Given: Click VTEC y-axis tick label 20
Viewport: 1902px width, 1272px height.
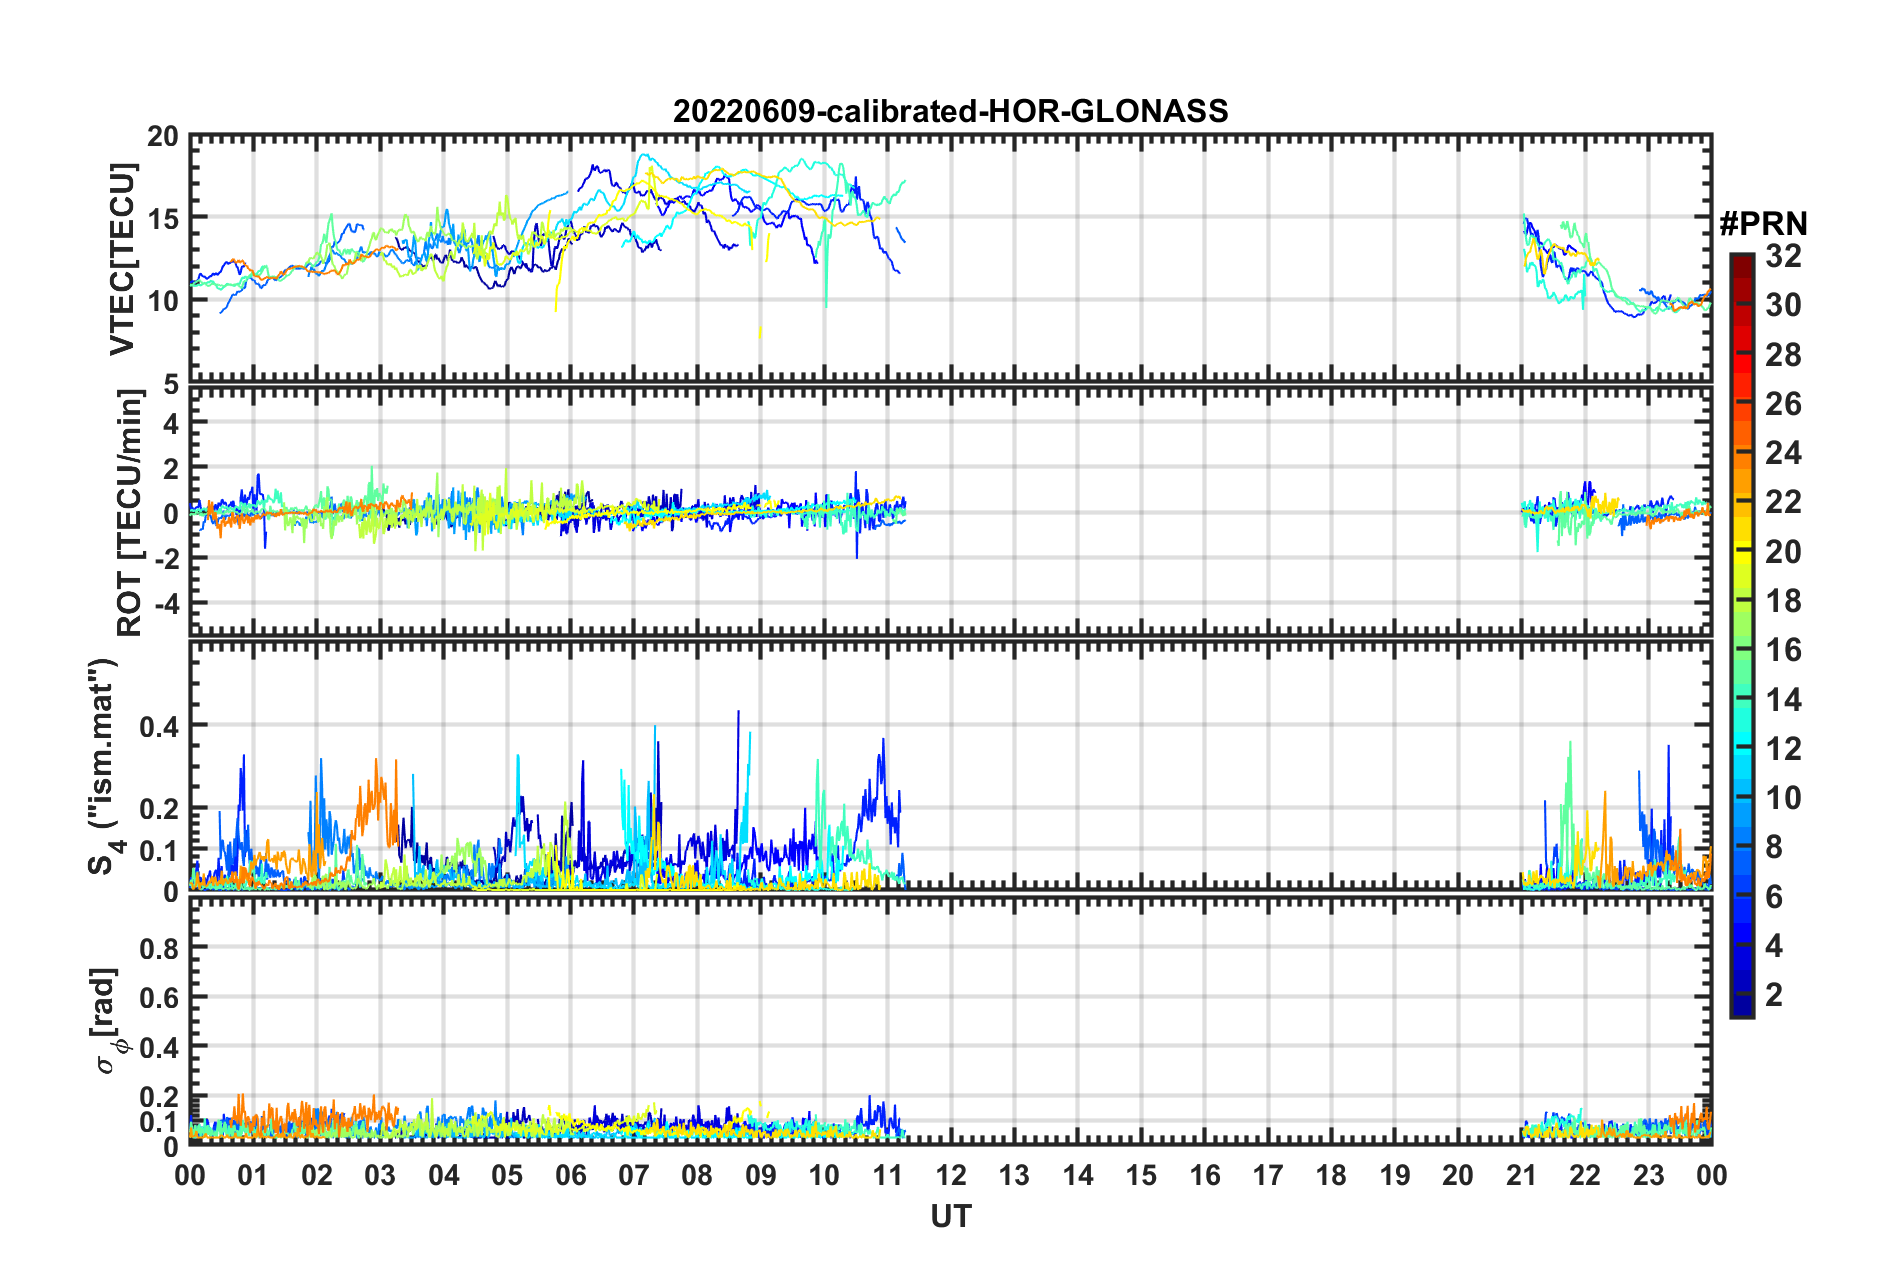Looking at the screenshot, I should tap(163, 137).
